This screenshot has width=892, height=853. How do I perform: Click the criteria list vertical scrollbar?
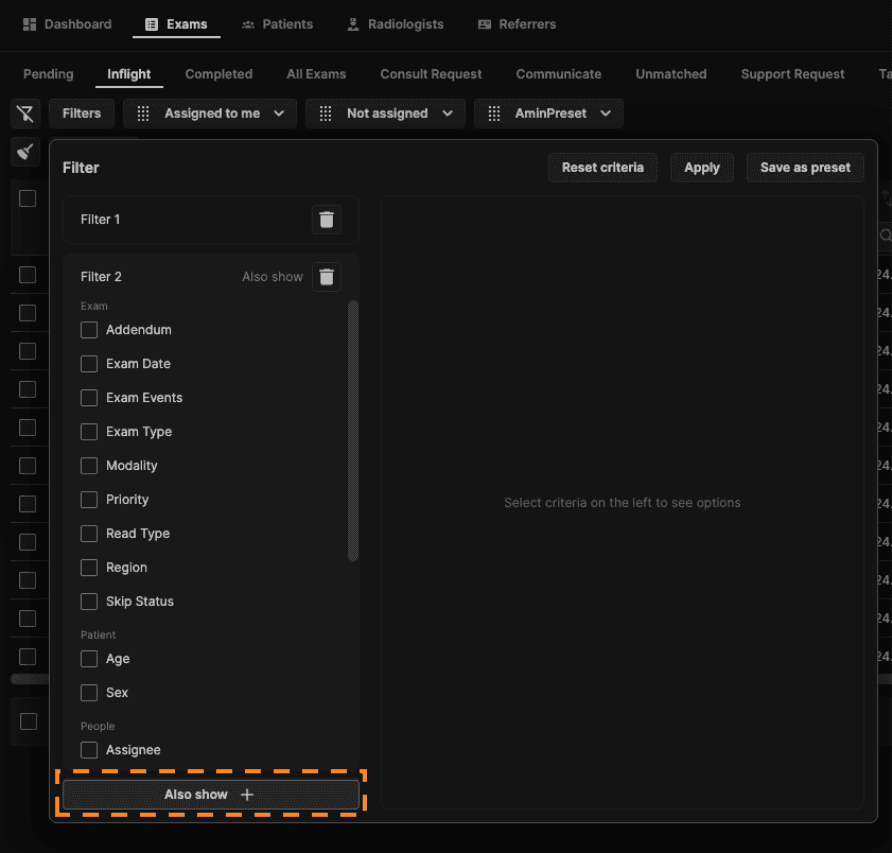click(x=353, y=431)
